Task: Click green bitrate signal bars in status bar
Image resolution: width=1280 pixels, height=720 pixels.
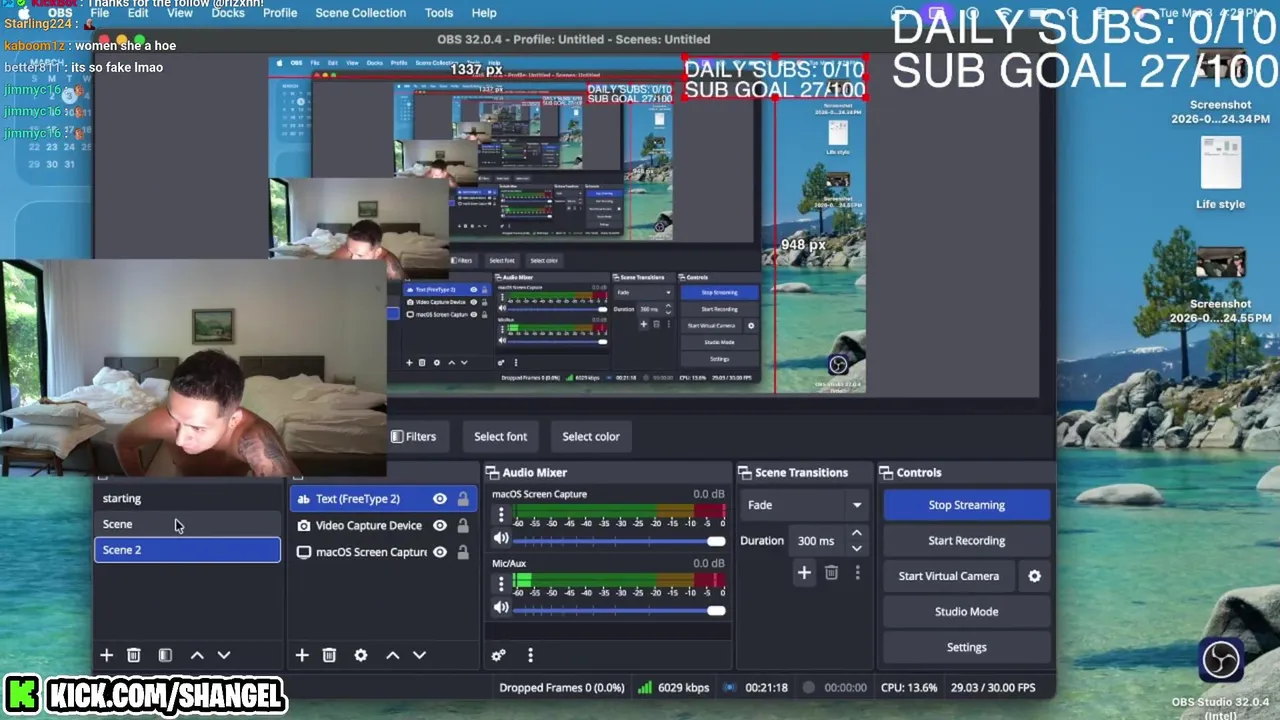Action: [x=645, y=687]
